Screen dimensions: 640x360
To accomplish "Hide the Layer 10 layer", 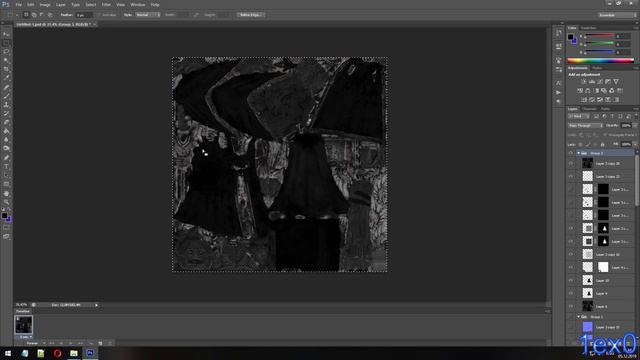I will [x=571, y=280].
